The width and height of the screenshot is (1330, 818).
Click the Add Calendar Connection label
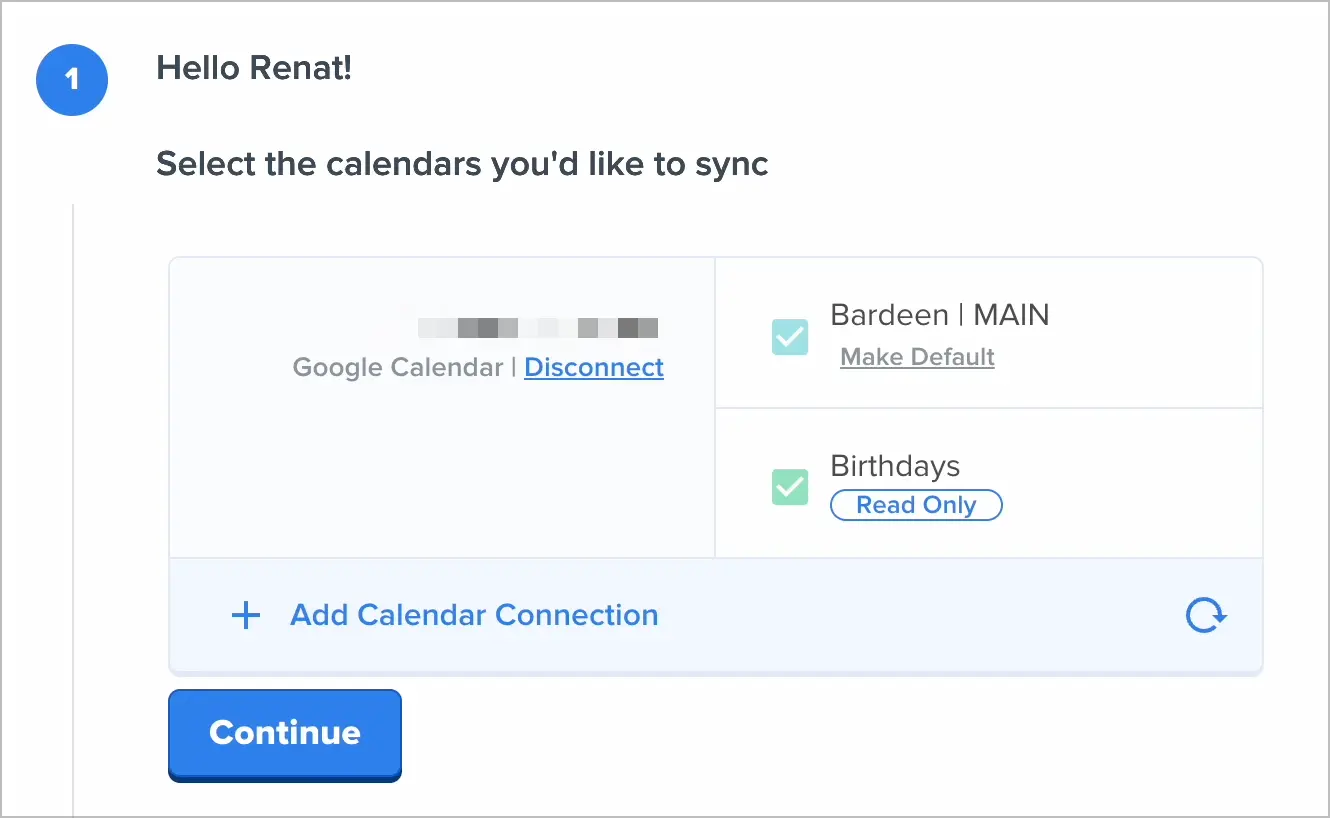click(473, 615)
